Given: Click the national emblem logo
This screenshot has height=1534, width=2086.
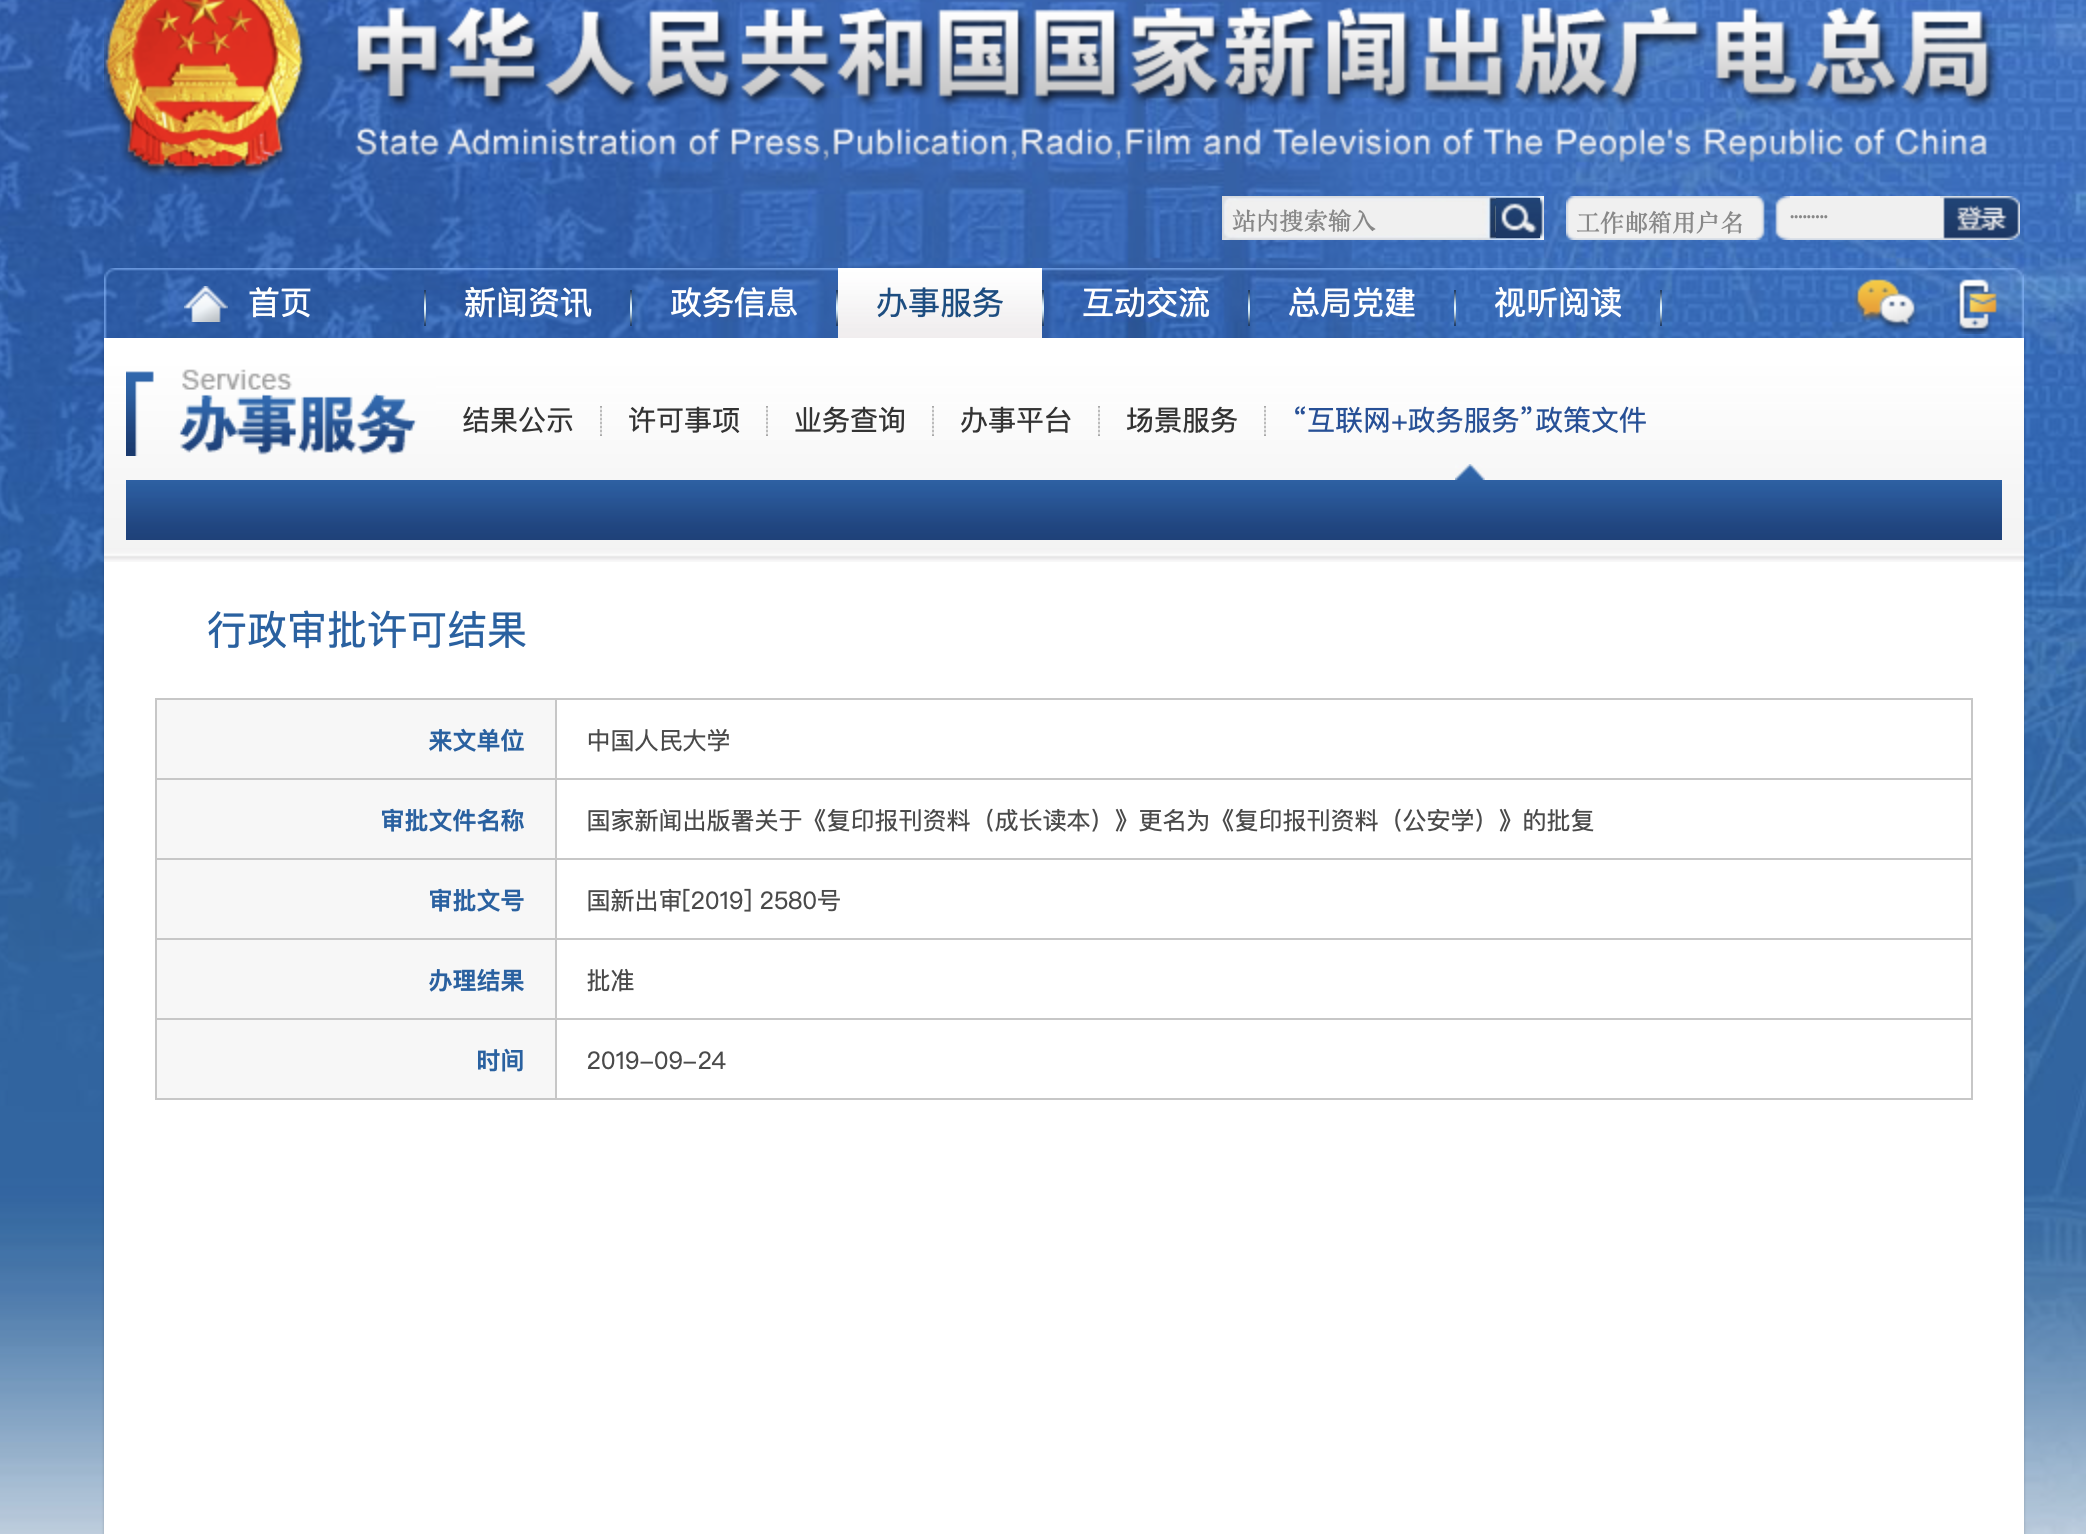Looking at the screenshot, I should pos(204,85).
